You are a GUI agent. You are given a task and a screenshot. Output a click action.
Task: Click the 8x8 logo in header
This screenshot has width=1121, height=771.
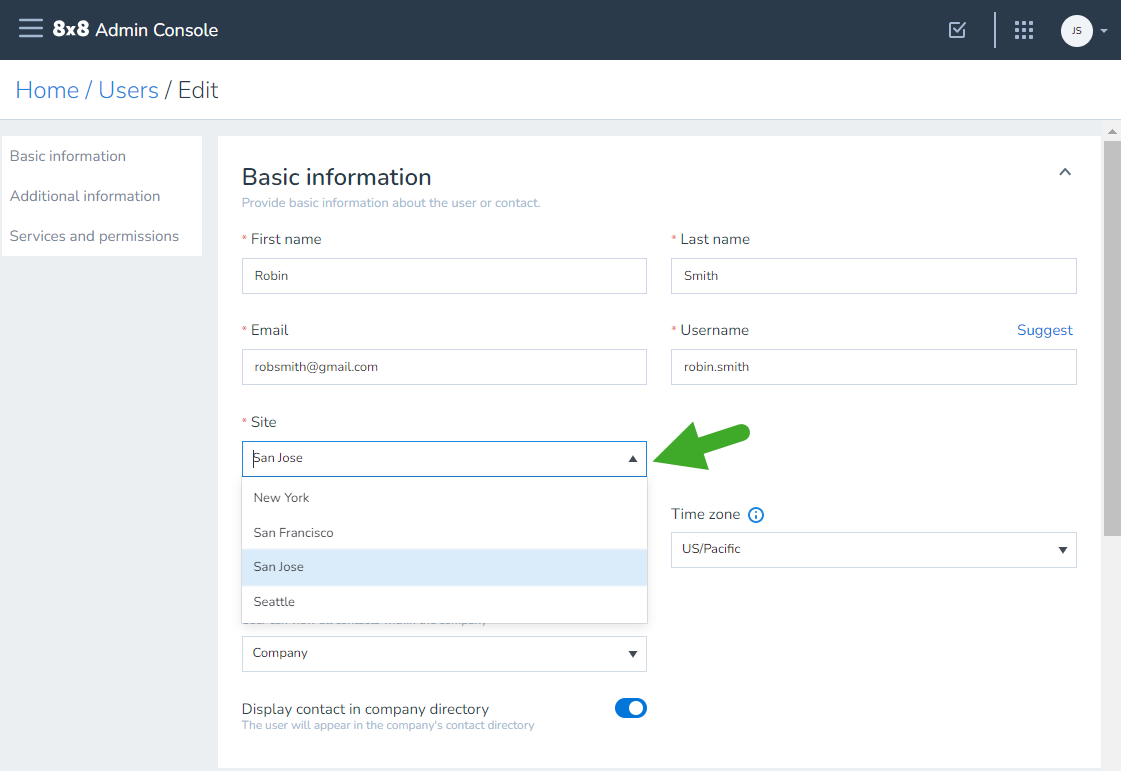point(71,29)
